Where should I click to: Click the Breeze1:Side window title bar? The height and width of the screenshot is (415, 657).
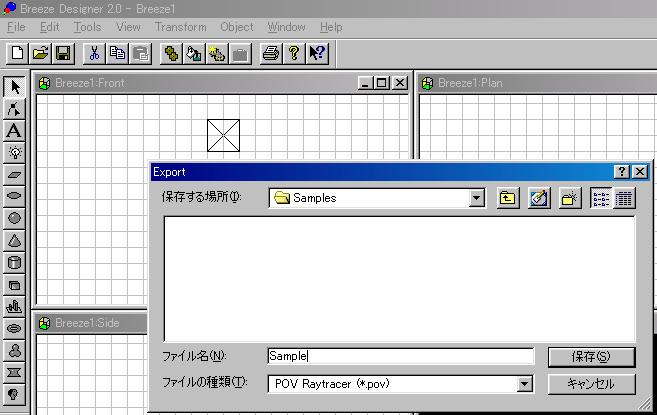91,323
